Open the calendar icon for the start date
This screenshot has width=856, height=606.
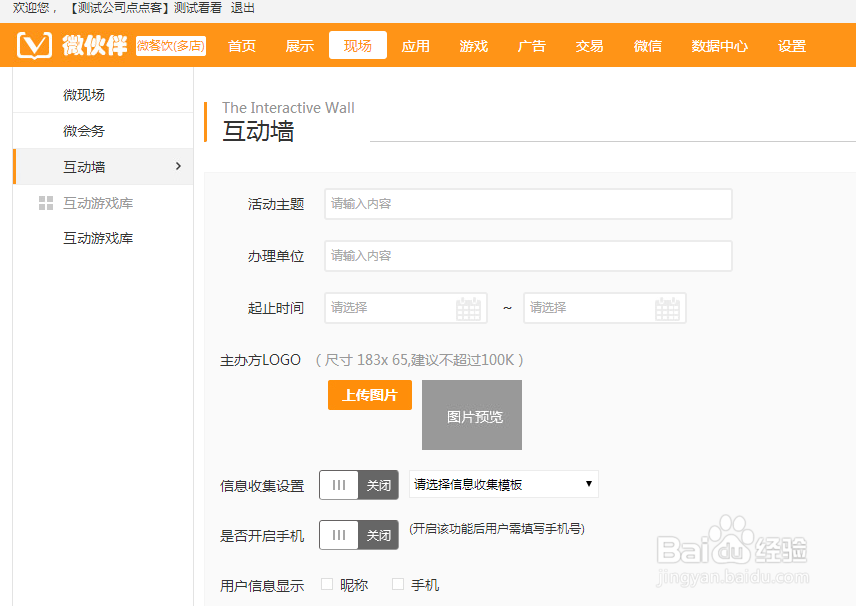tap(468, 308)
